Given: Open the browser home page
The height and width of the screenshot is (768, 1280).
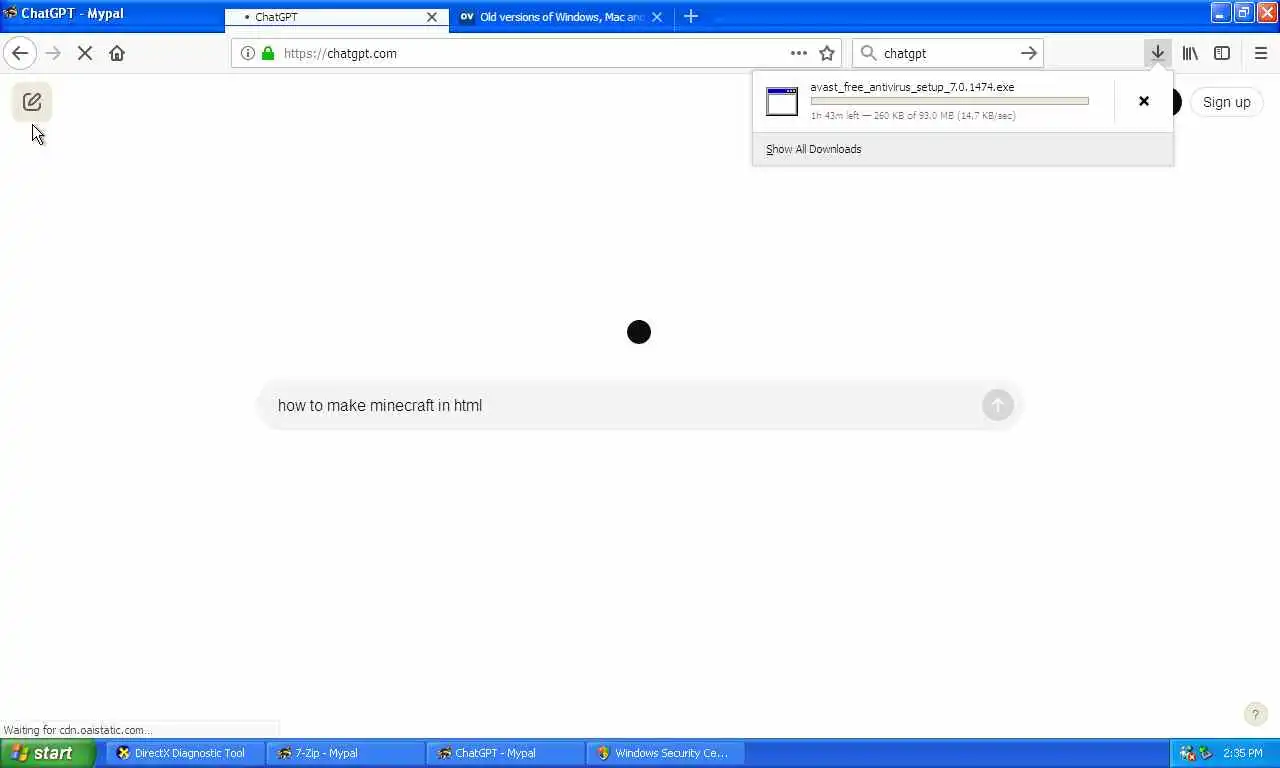Looking at the screenshot, I should point(117,53).
